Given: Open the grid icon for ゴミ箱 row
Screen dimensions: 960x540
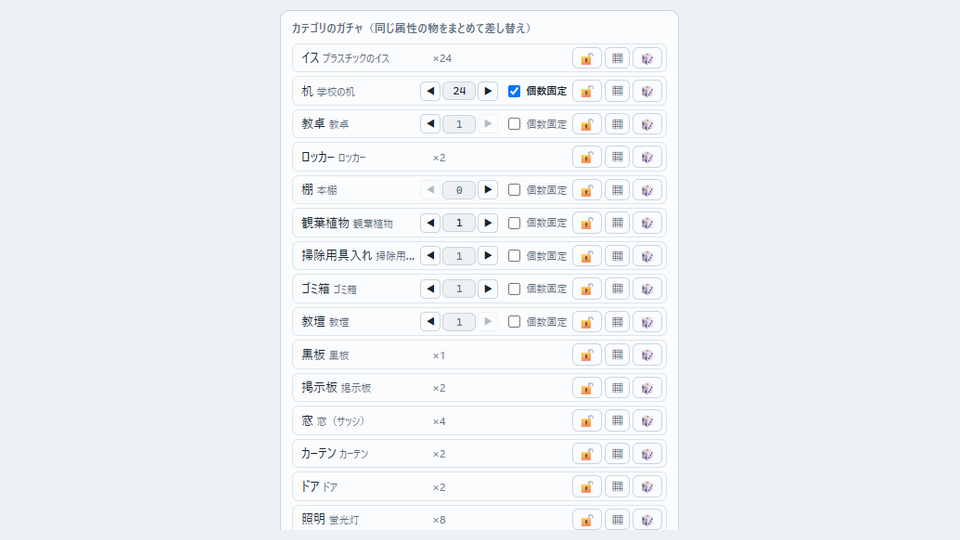Looking at the screenshot, I should (x=617, y=289).
